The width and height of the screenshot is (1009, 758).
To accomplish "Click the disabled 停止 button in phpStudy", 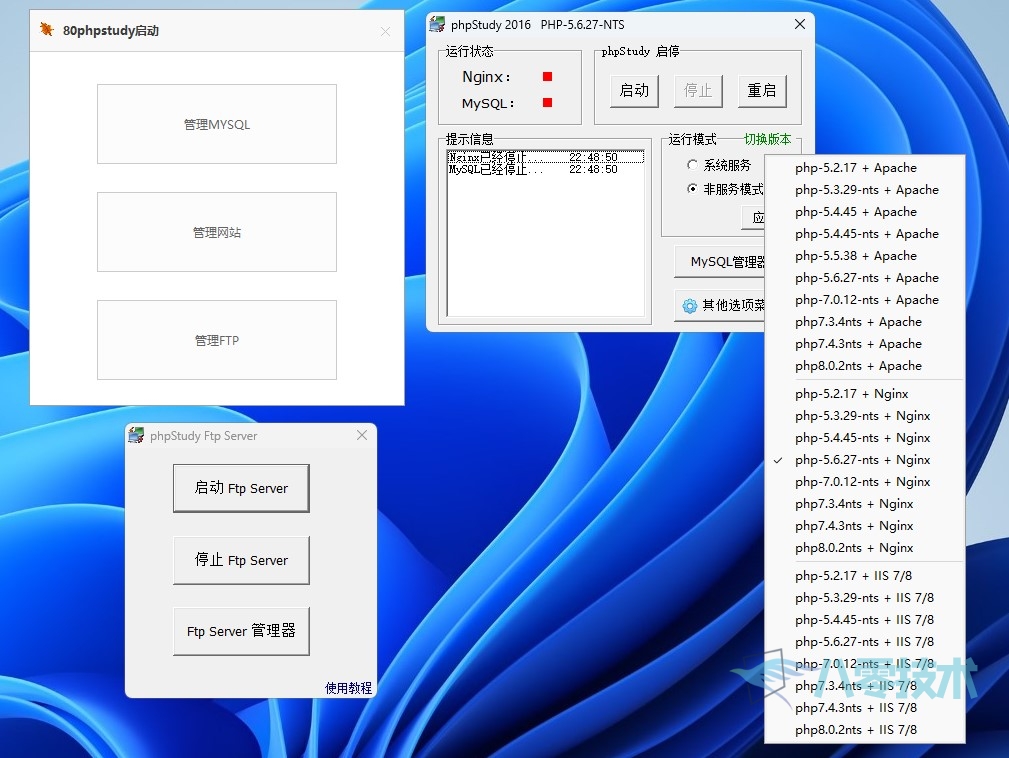I will [698, 91].
